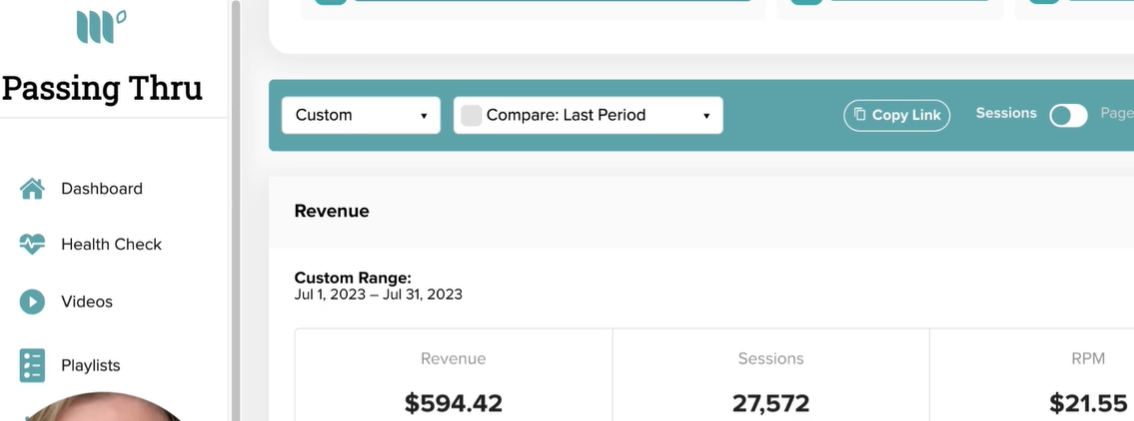Open the Custom date range dropdown
Image resolution: width=1134 pixels, height=421 pixels.
pos(361,115)
